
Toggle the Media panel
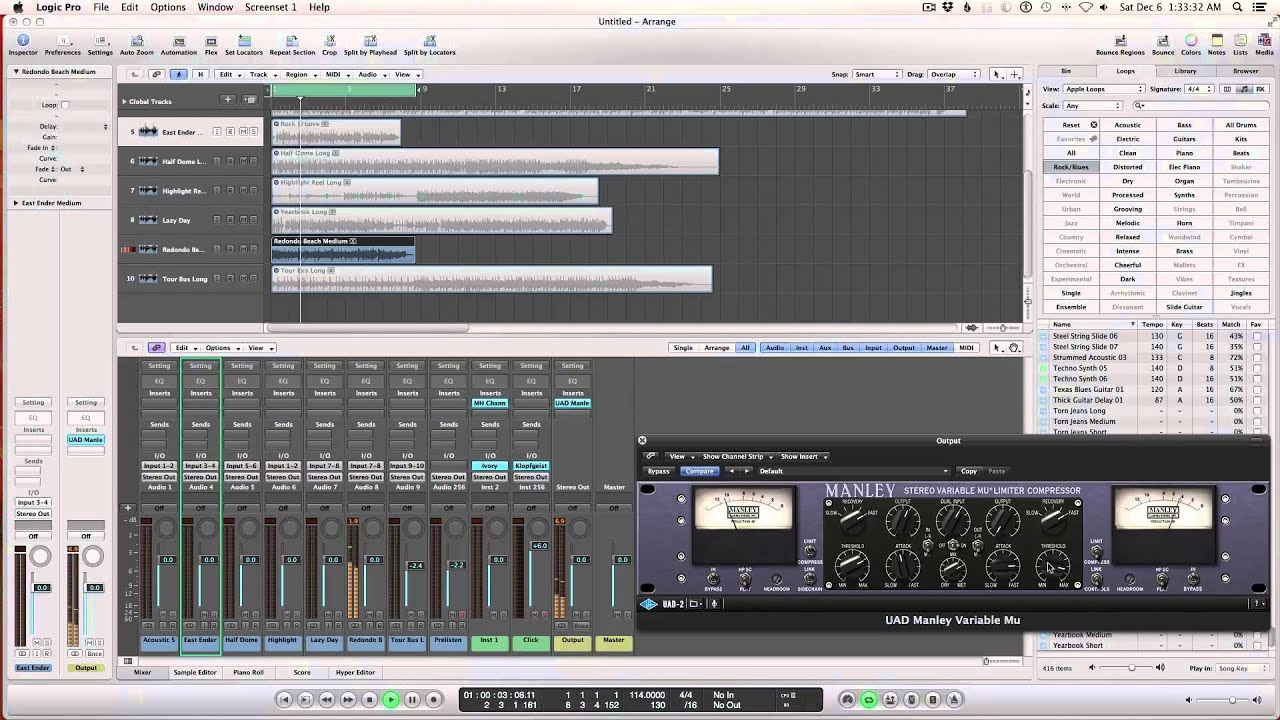coord(1264,45)
